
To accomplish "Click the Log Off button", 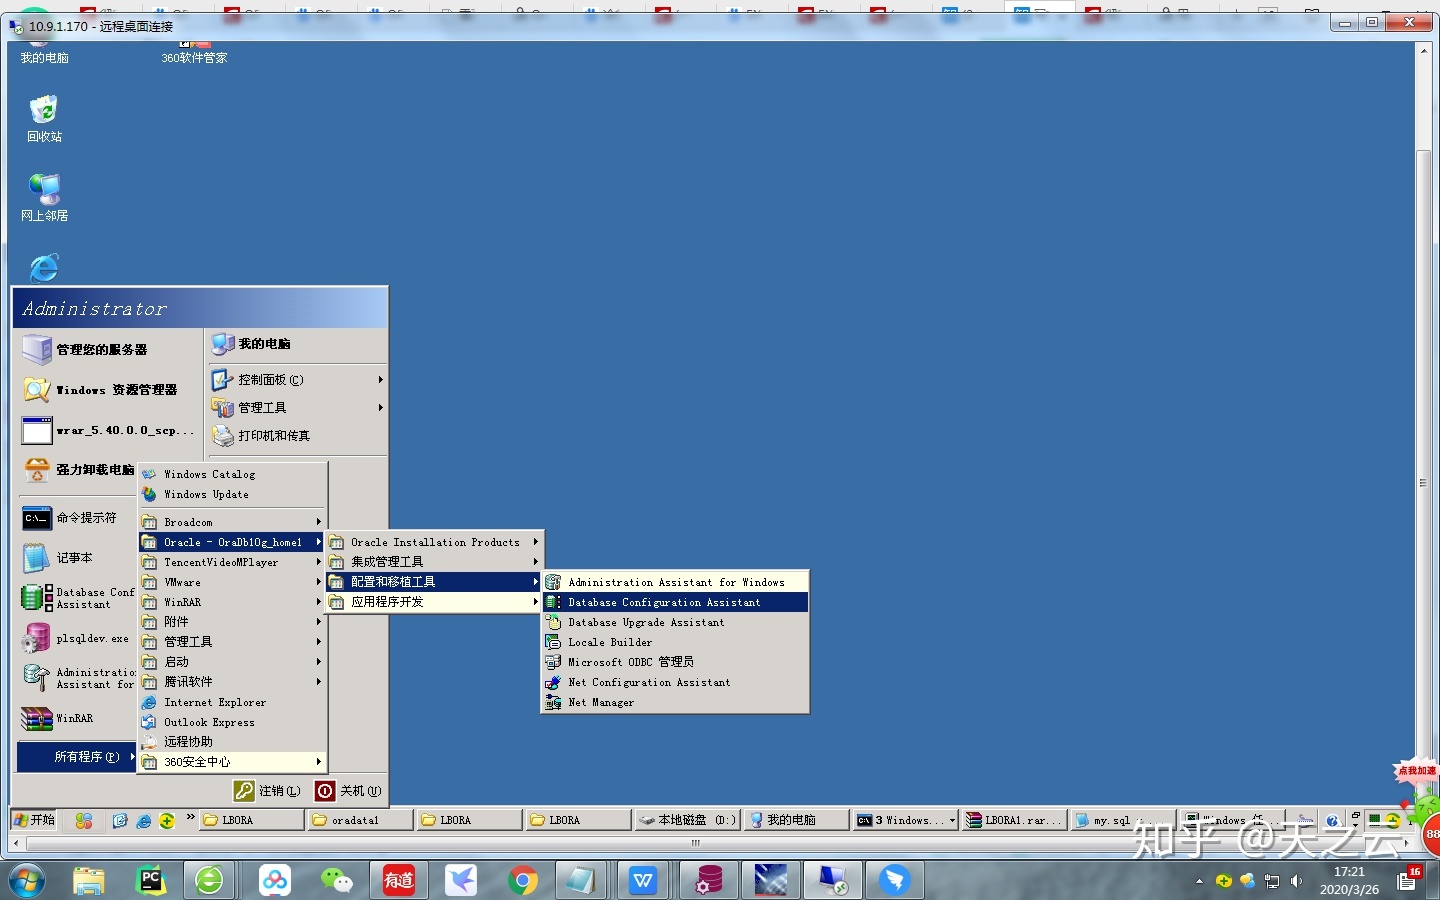I will pyautogui.click(x=267, y=791).
